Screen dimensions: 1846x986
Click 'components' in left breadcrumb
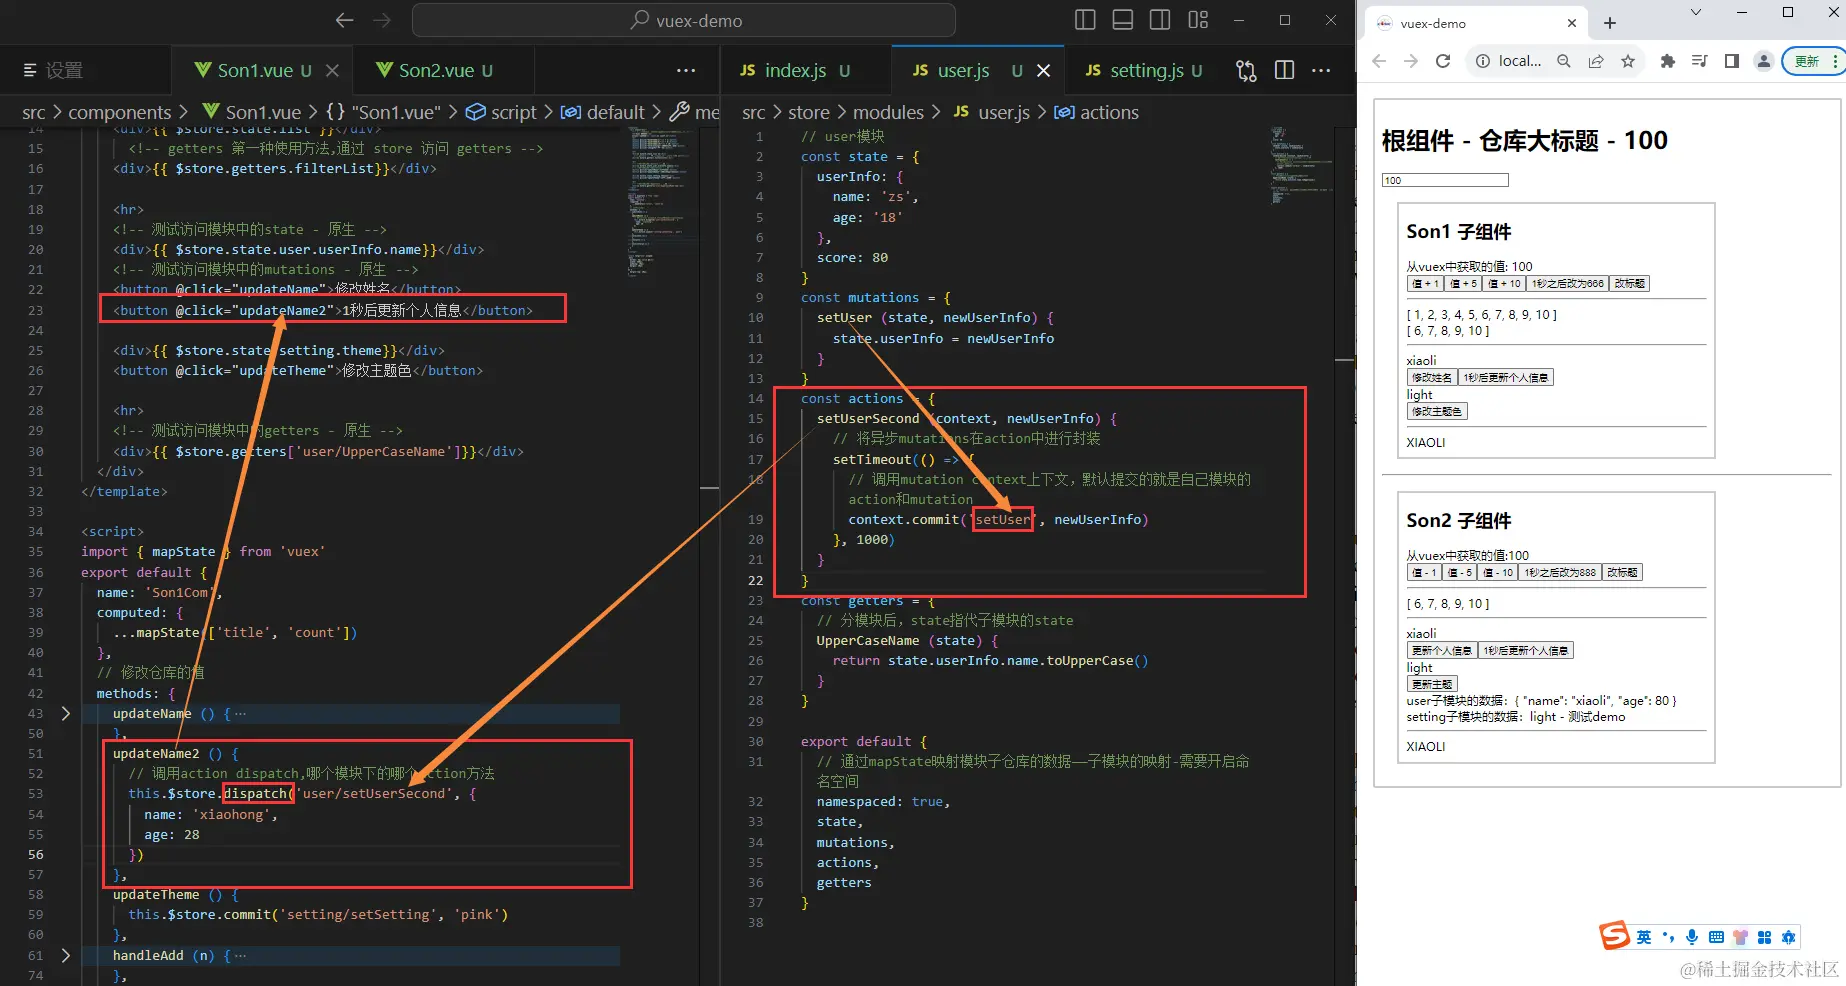click(120, 112)
